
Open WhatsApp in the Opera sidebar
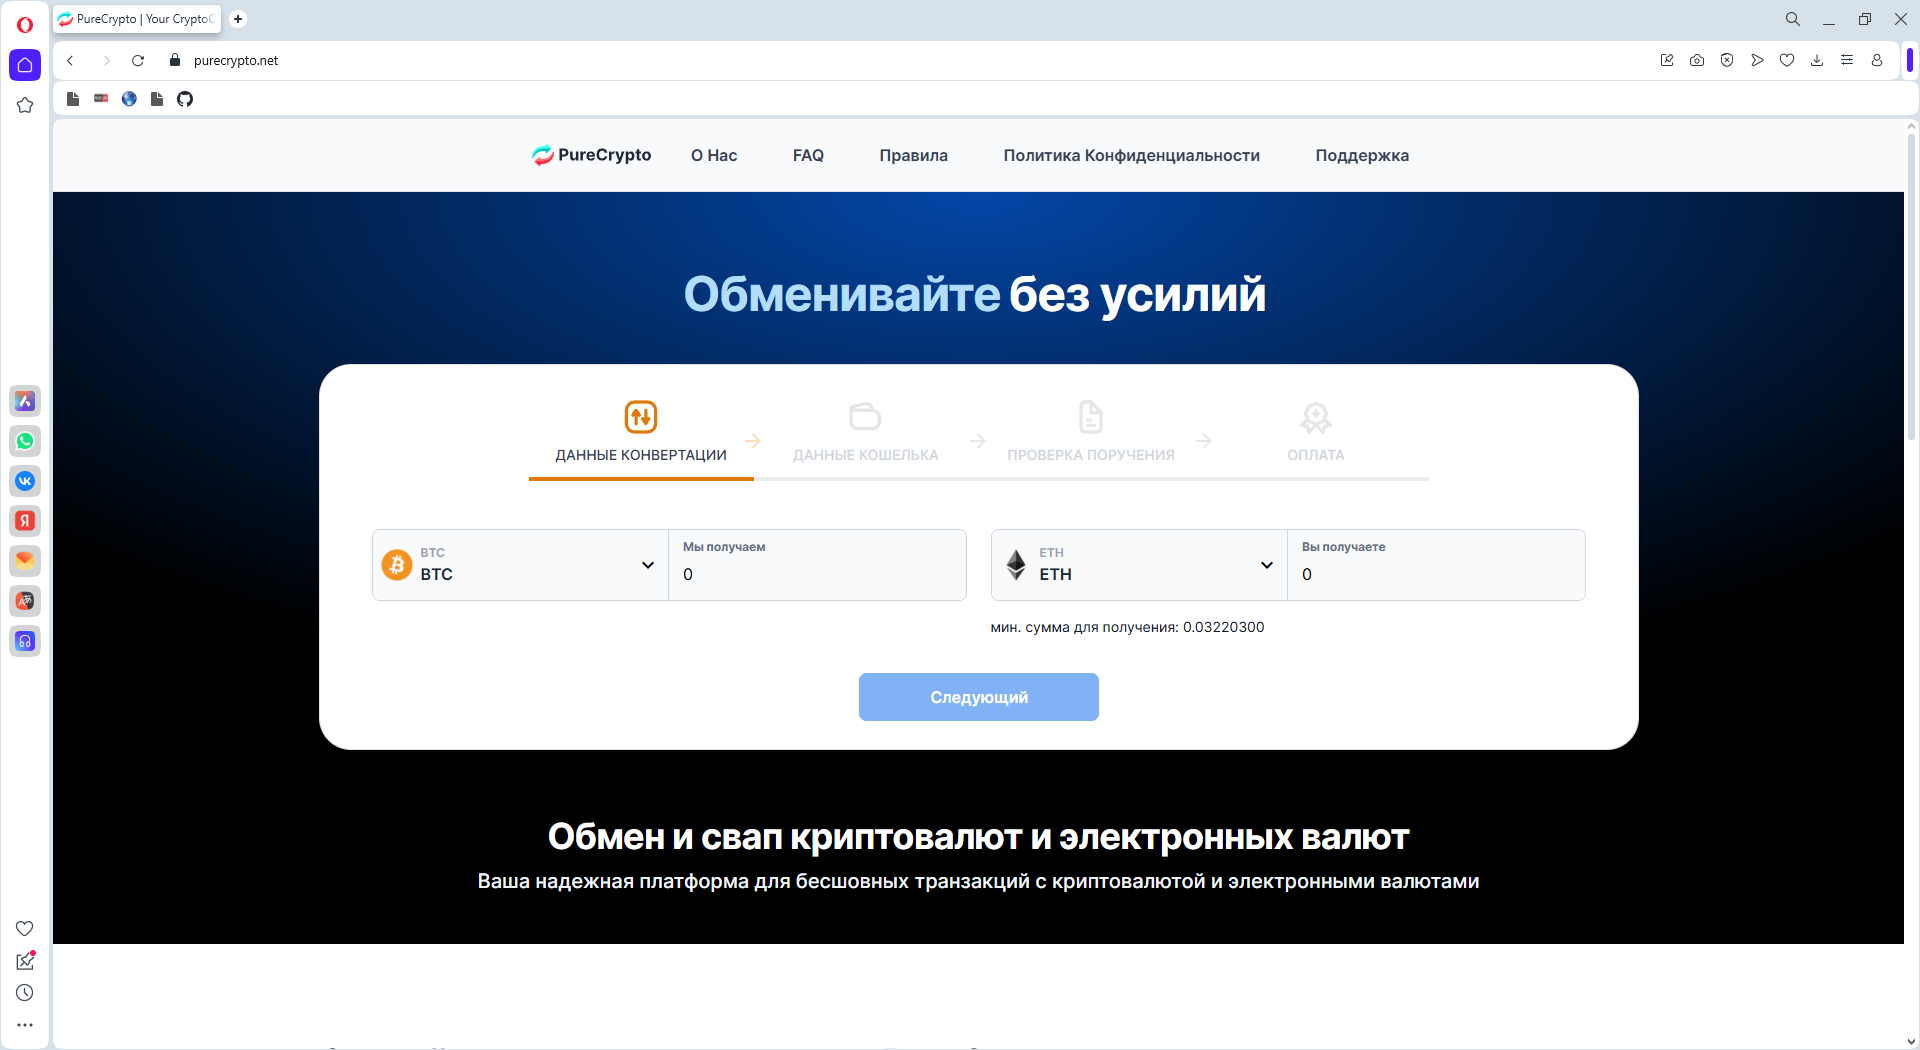25,441
